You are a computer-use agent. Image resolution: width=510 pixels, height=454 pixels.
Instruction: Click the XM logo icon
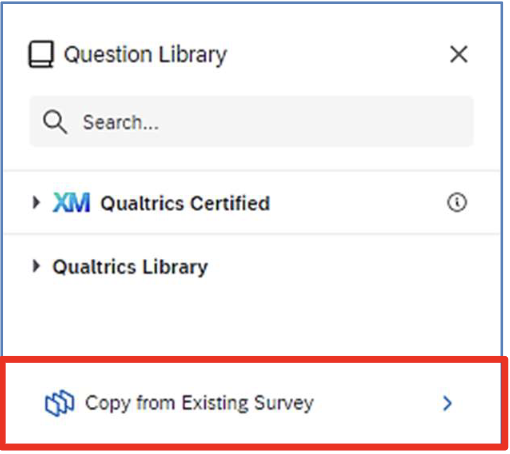(x=71, y=202)
